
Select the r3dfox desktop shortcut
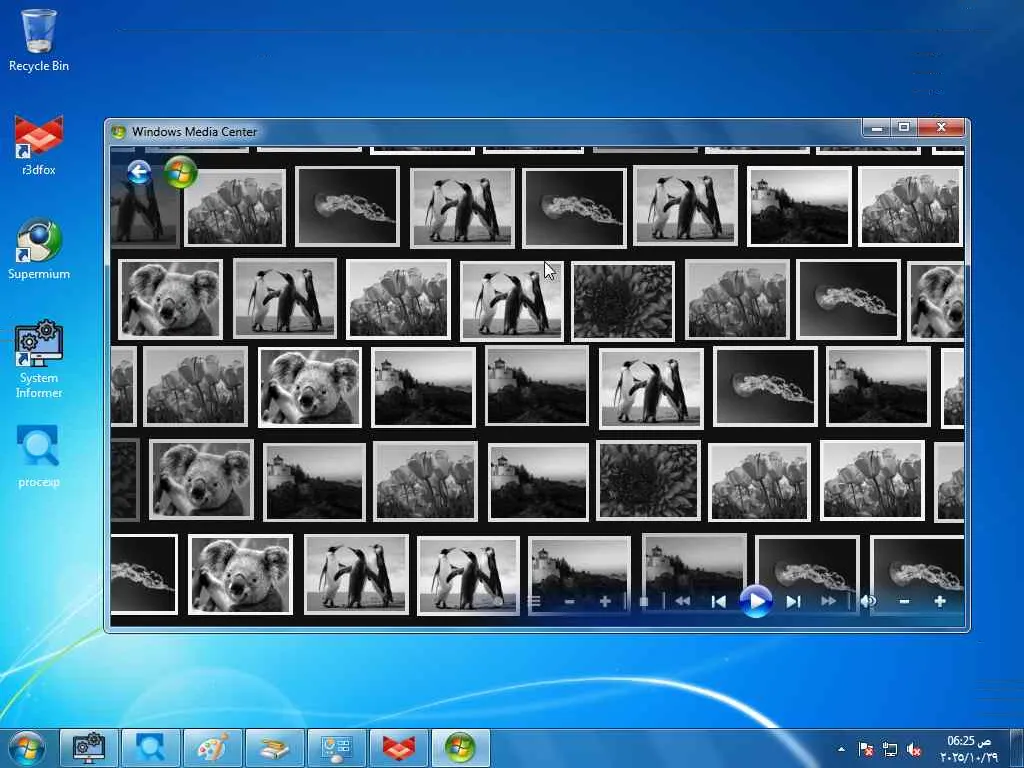click(x=39, y=145)
